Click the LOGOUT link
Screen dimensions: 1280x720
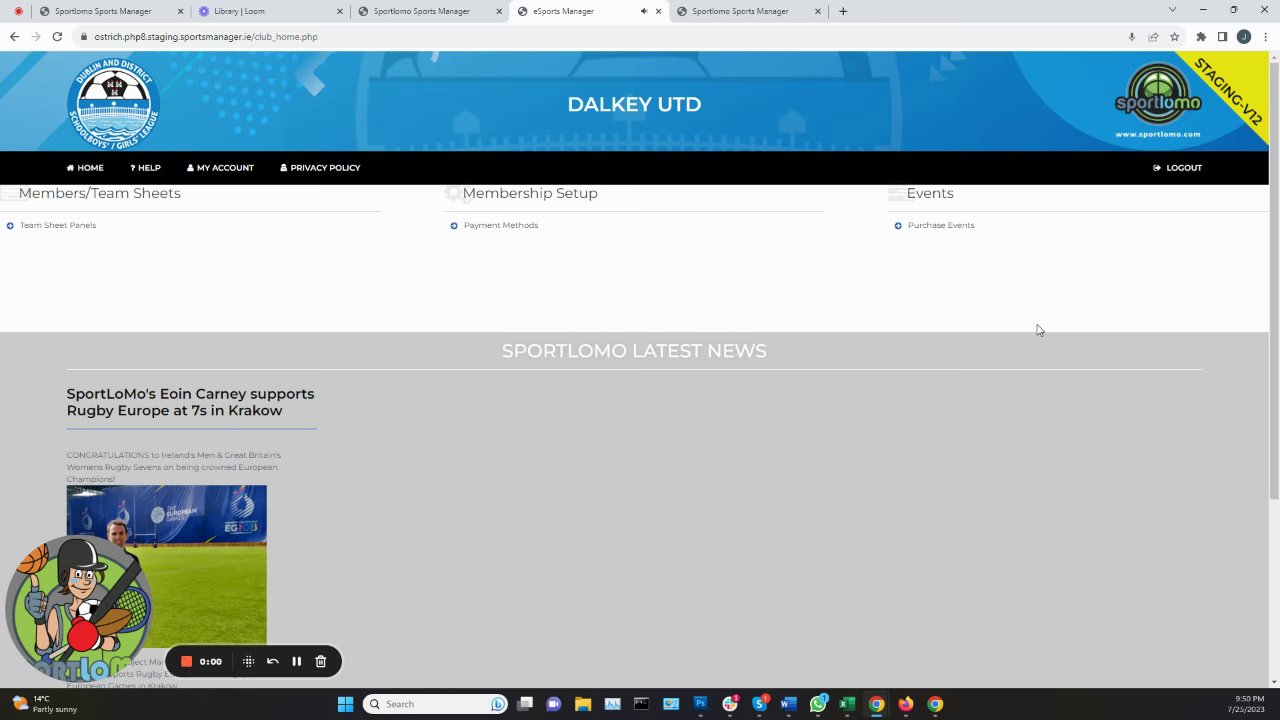click(x=1177, y=168)
